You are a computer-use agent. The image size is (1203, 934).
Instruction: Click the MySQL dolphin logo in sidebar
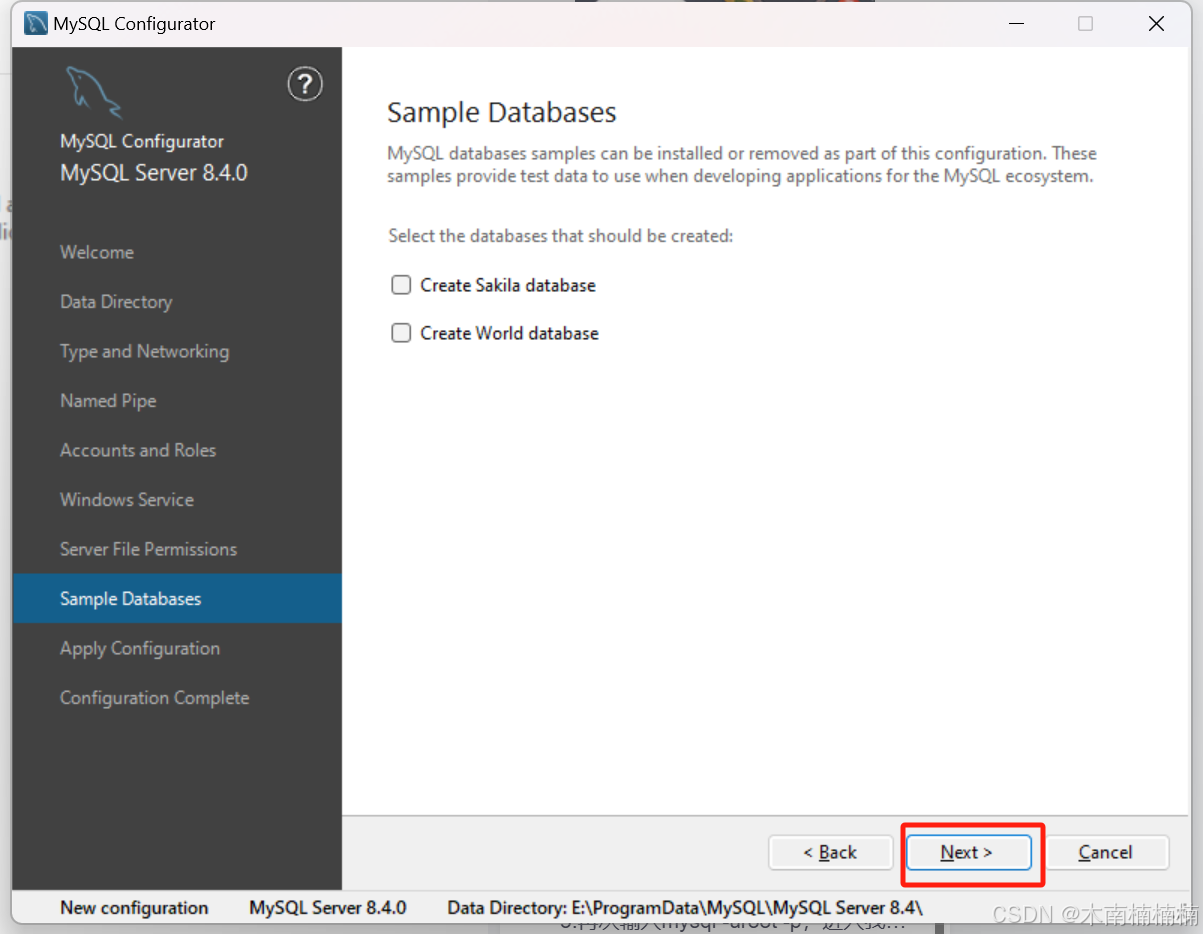(x=93, y=92)
